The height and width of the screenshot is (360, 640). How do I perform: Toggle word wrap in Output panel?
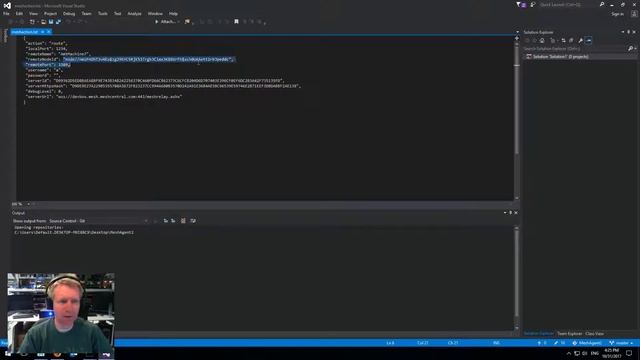193,221
